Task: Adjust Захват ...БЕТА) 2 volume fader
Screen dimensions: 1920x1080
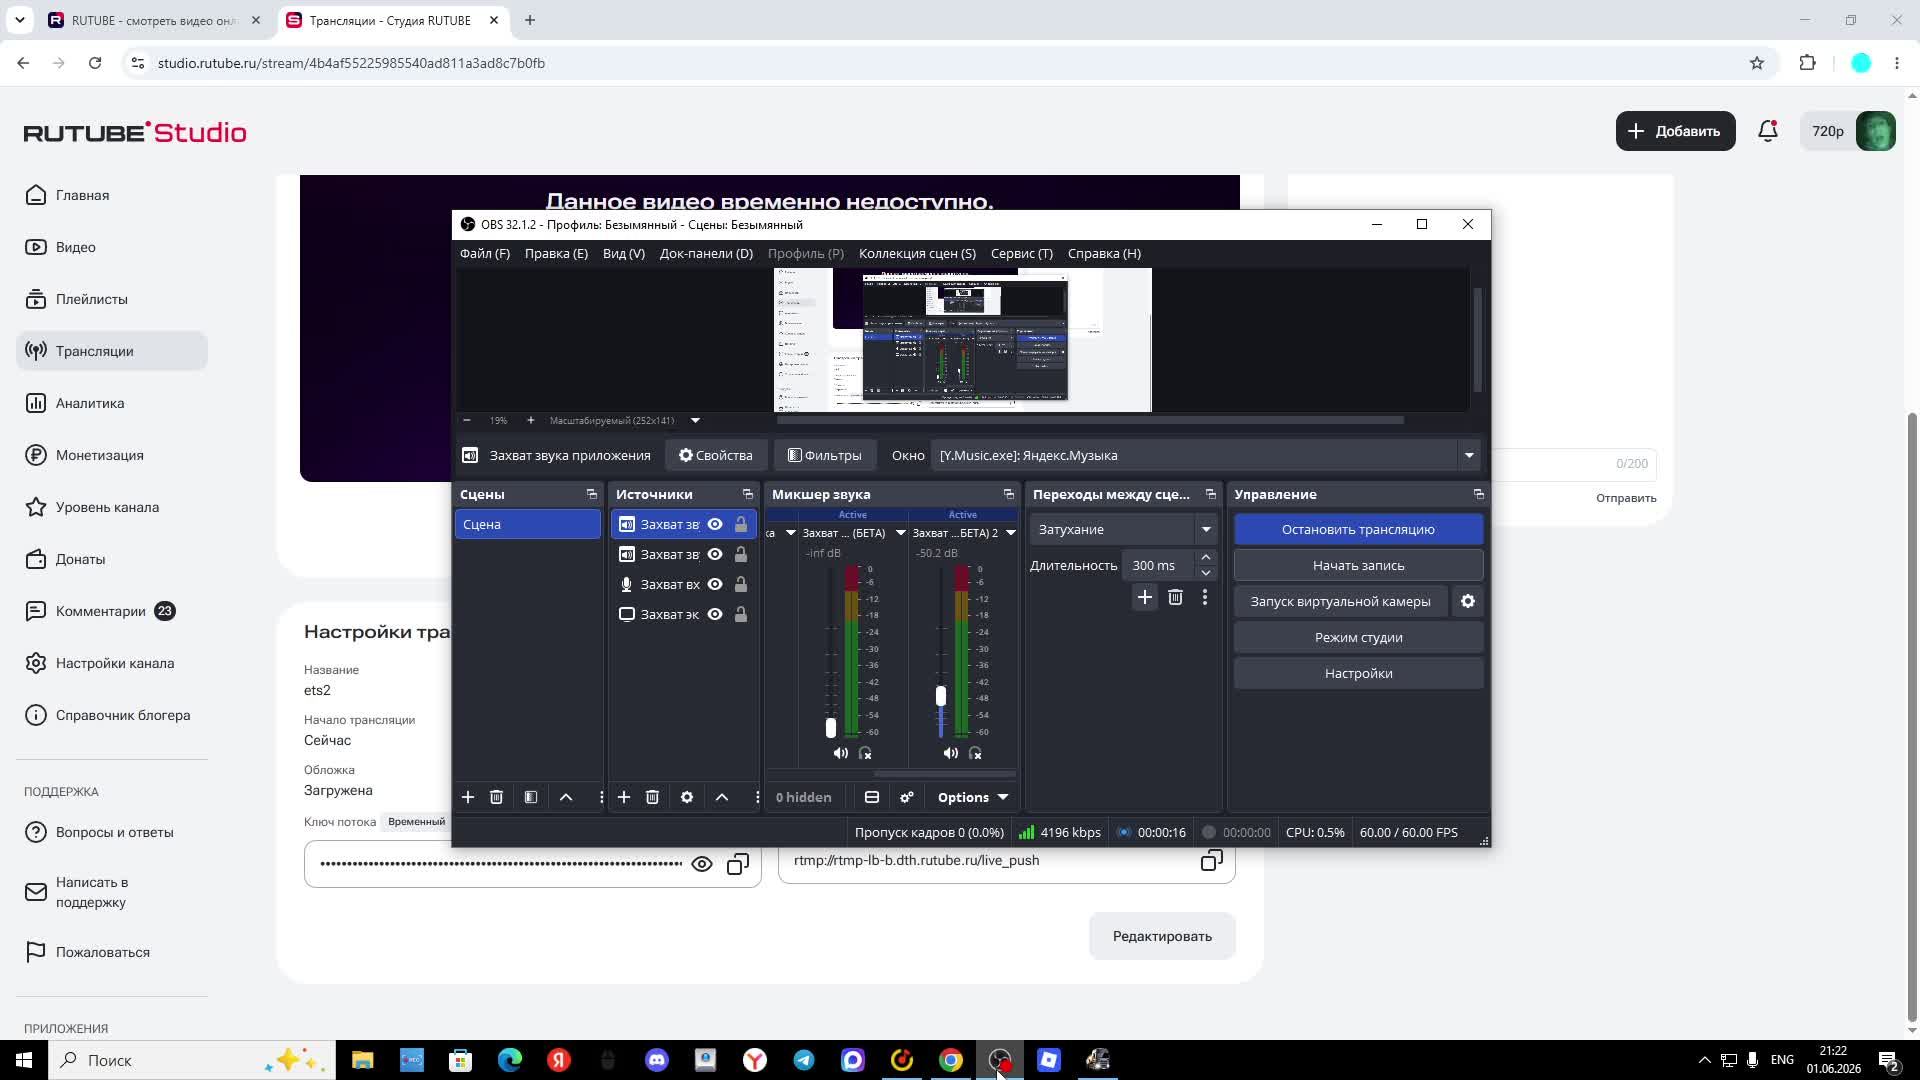Action: click(x=941, y=696)
